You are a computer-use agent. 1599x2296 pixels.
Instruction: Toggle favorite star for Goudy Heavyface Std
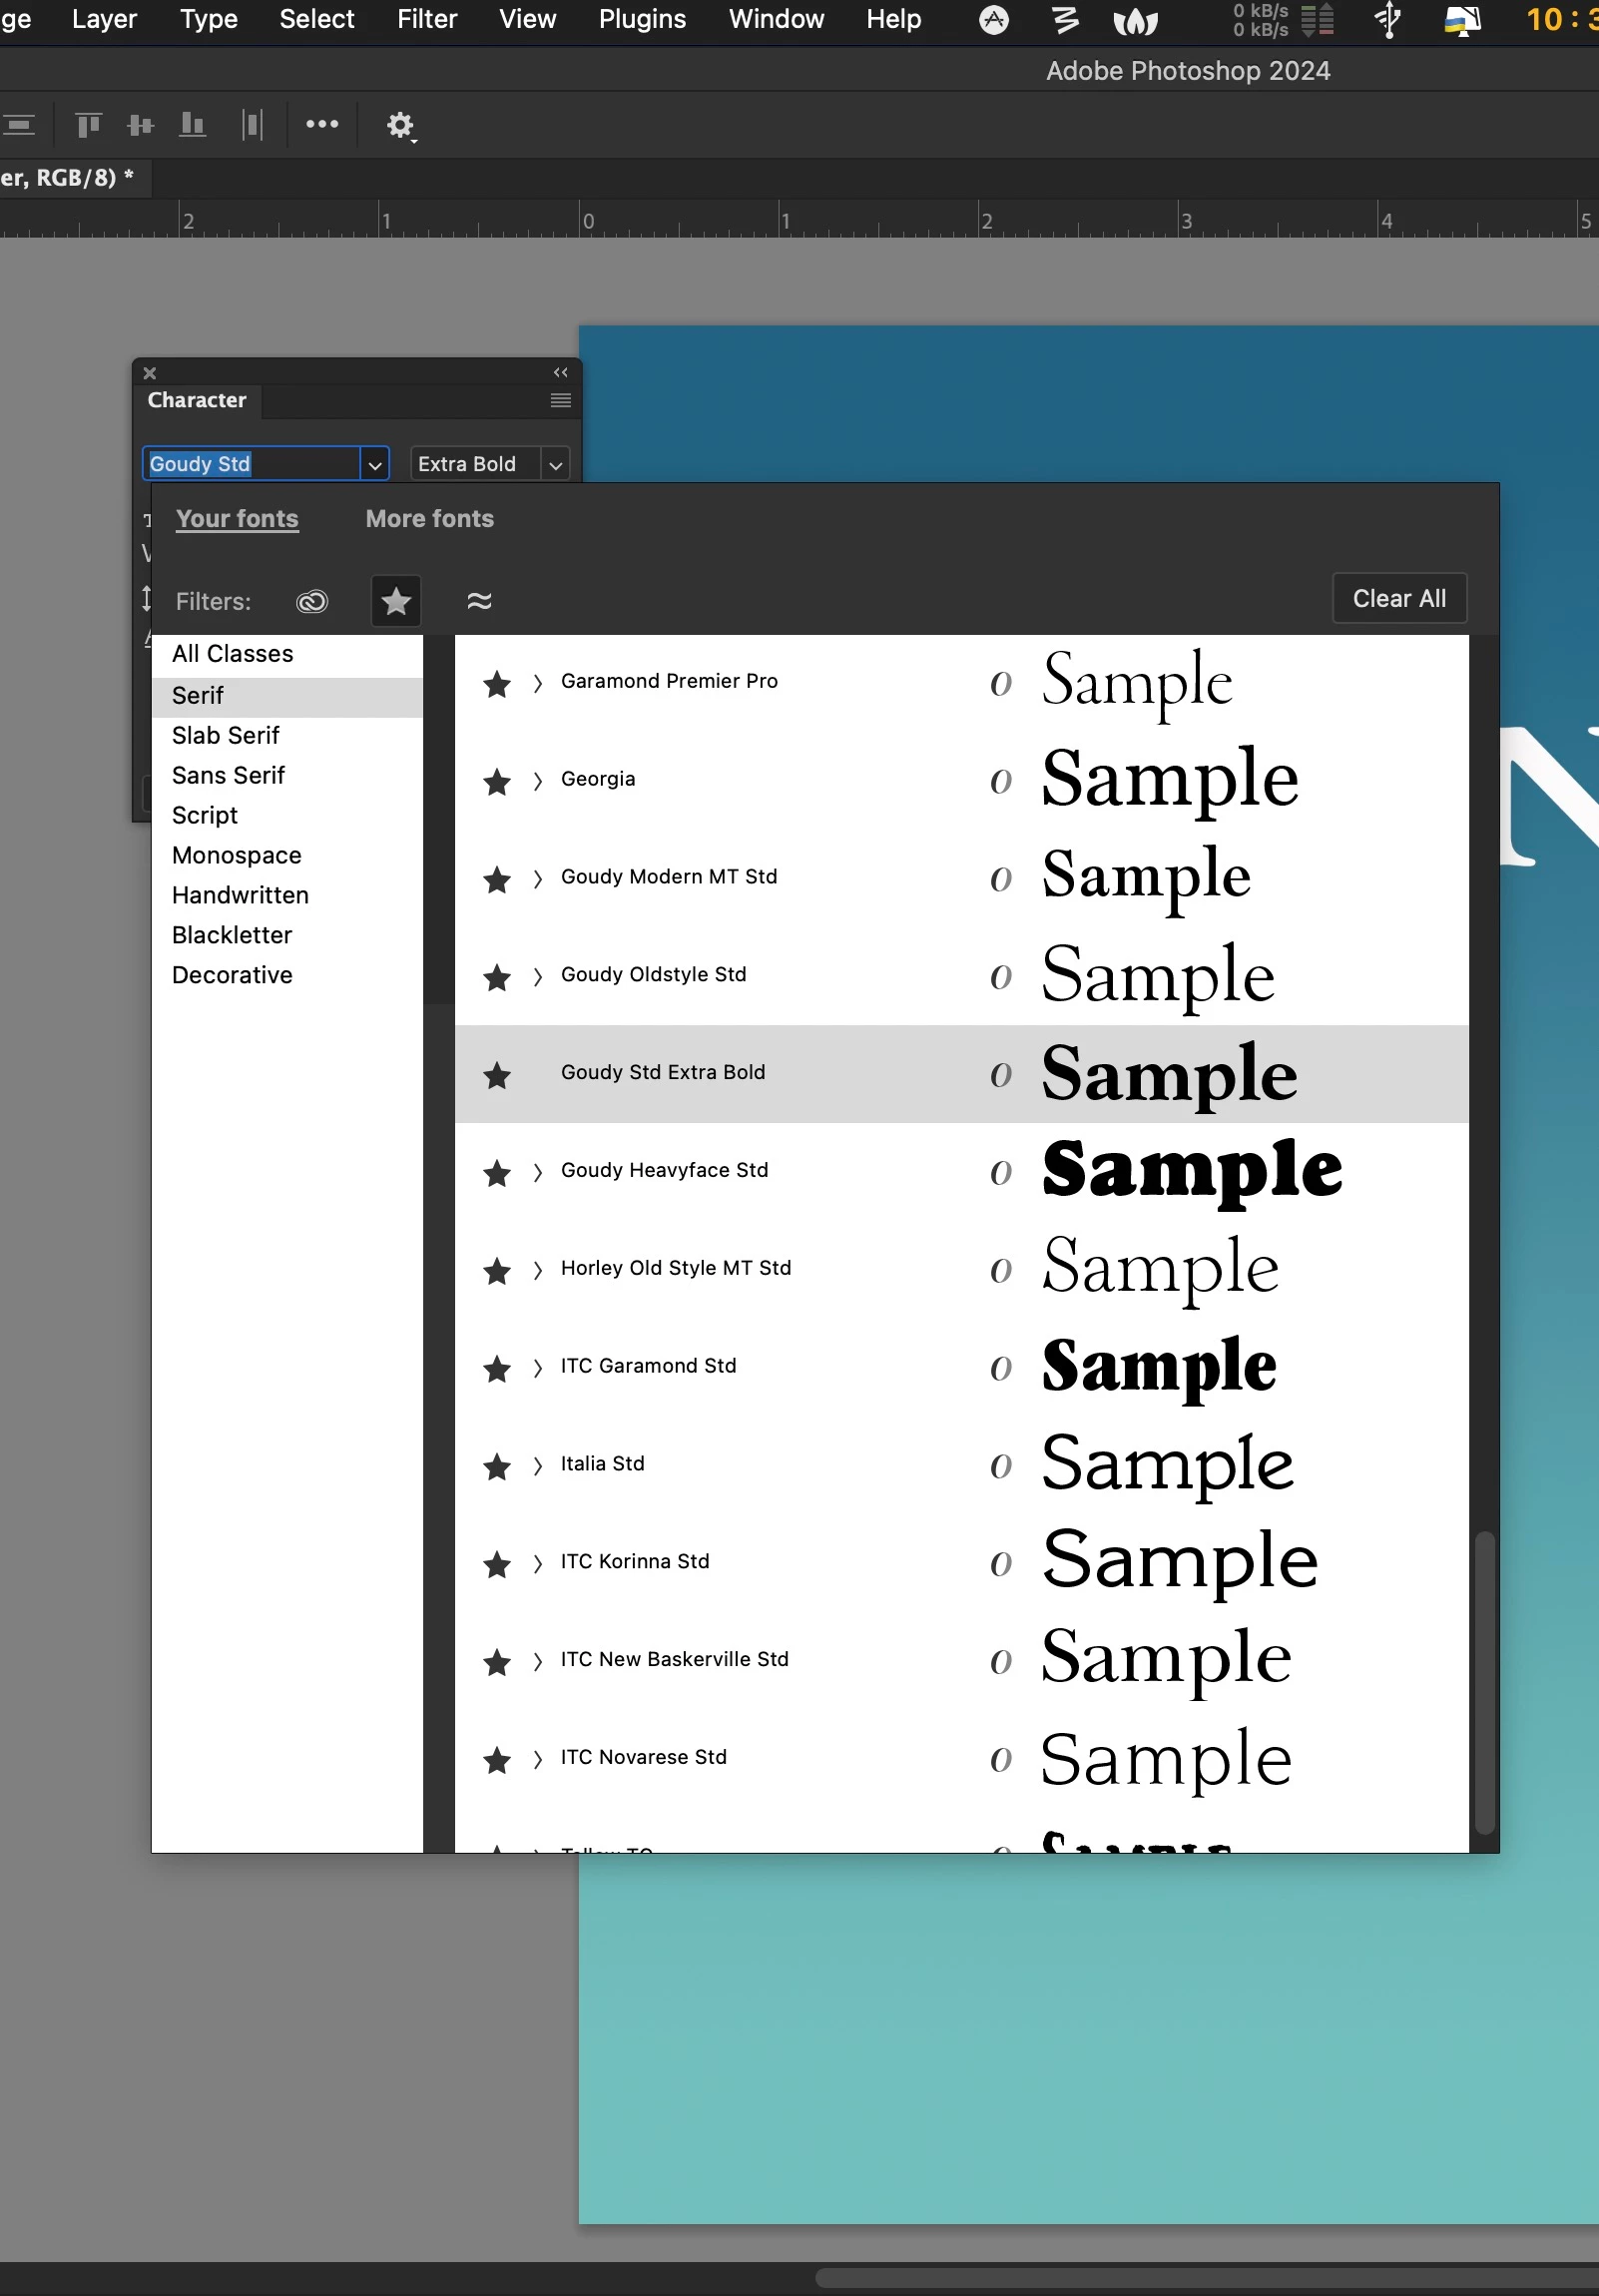497,1173
